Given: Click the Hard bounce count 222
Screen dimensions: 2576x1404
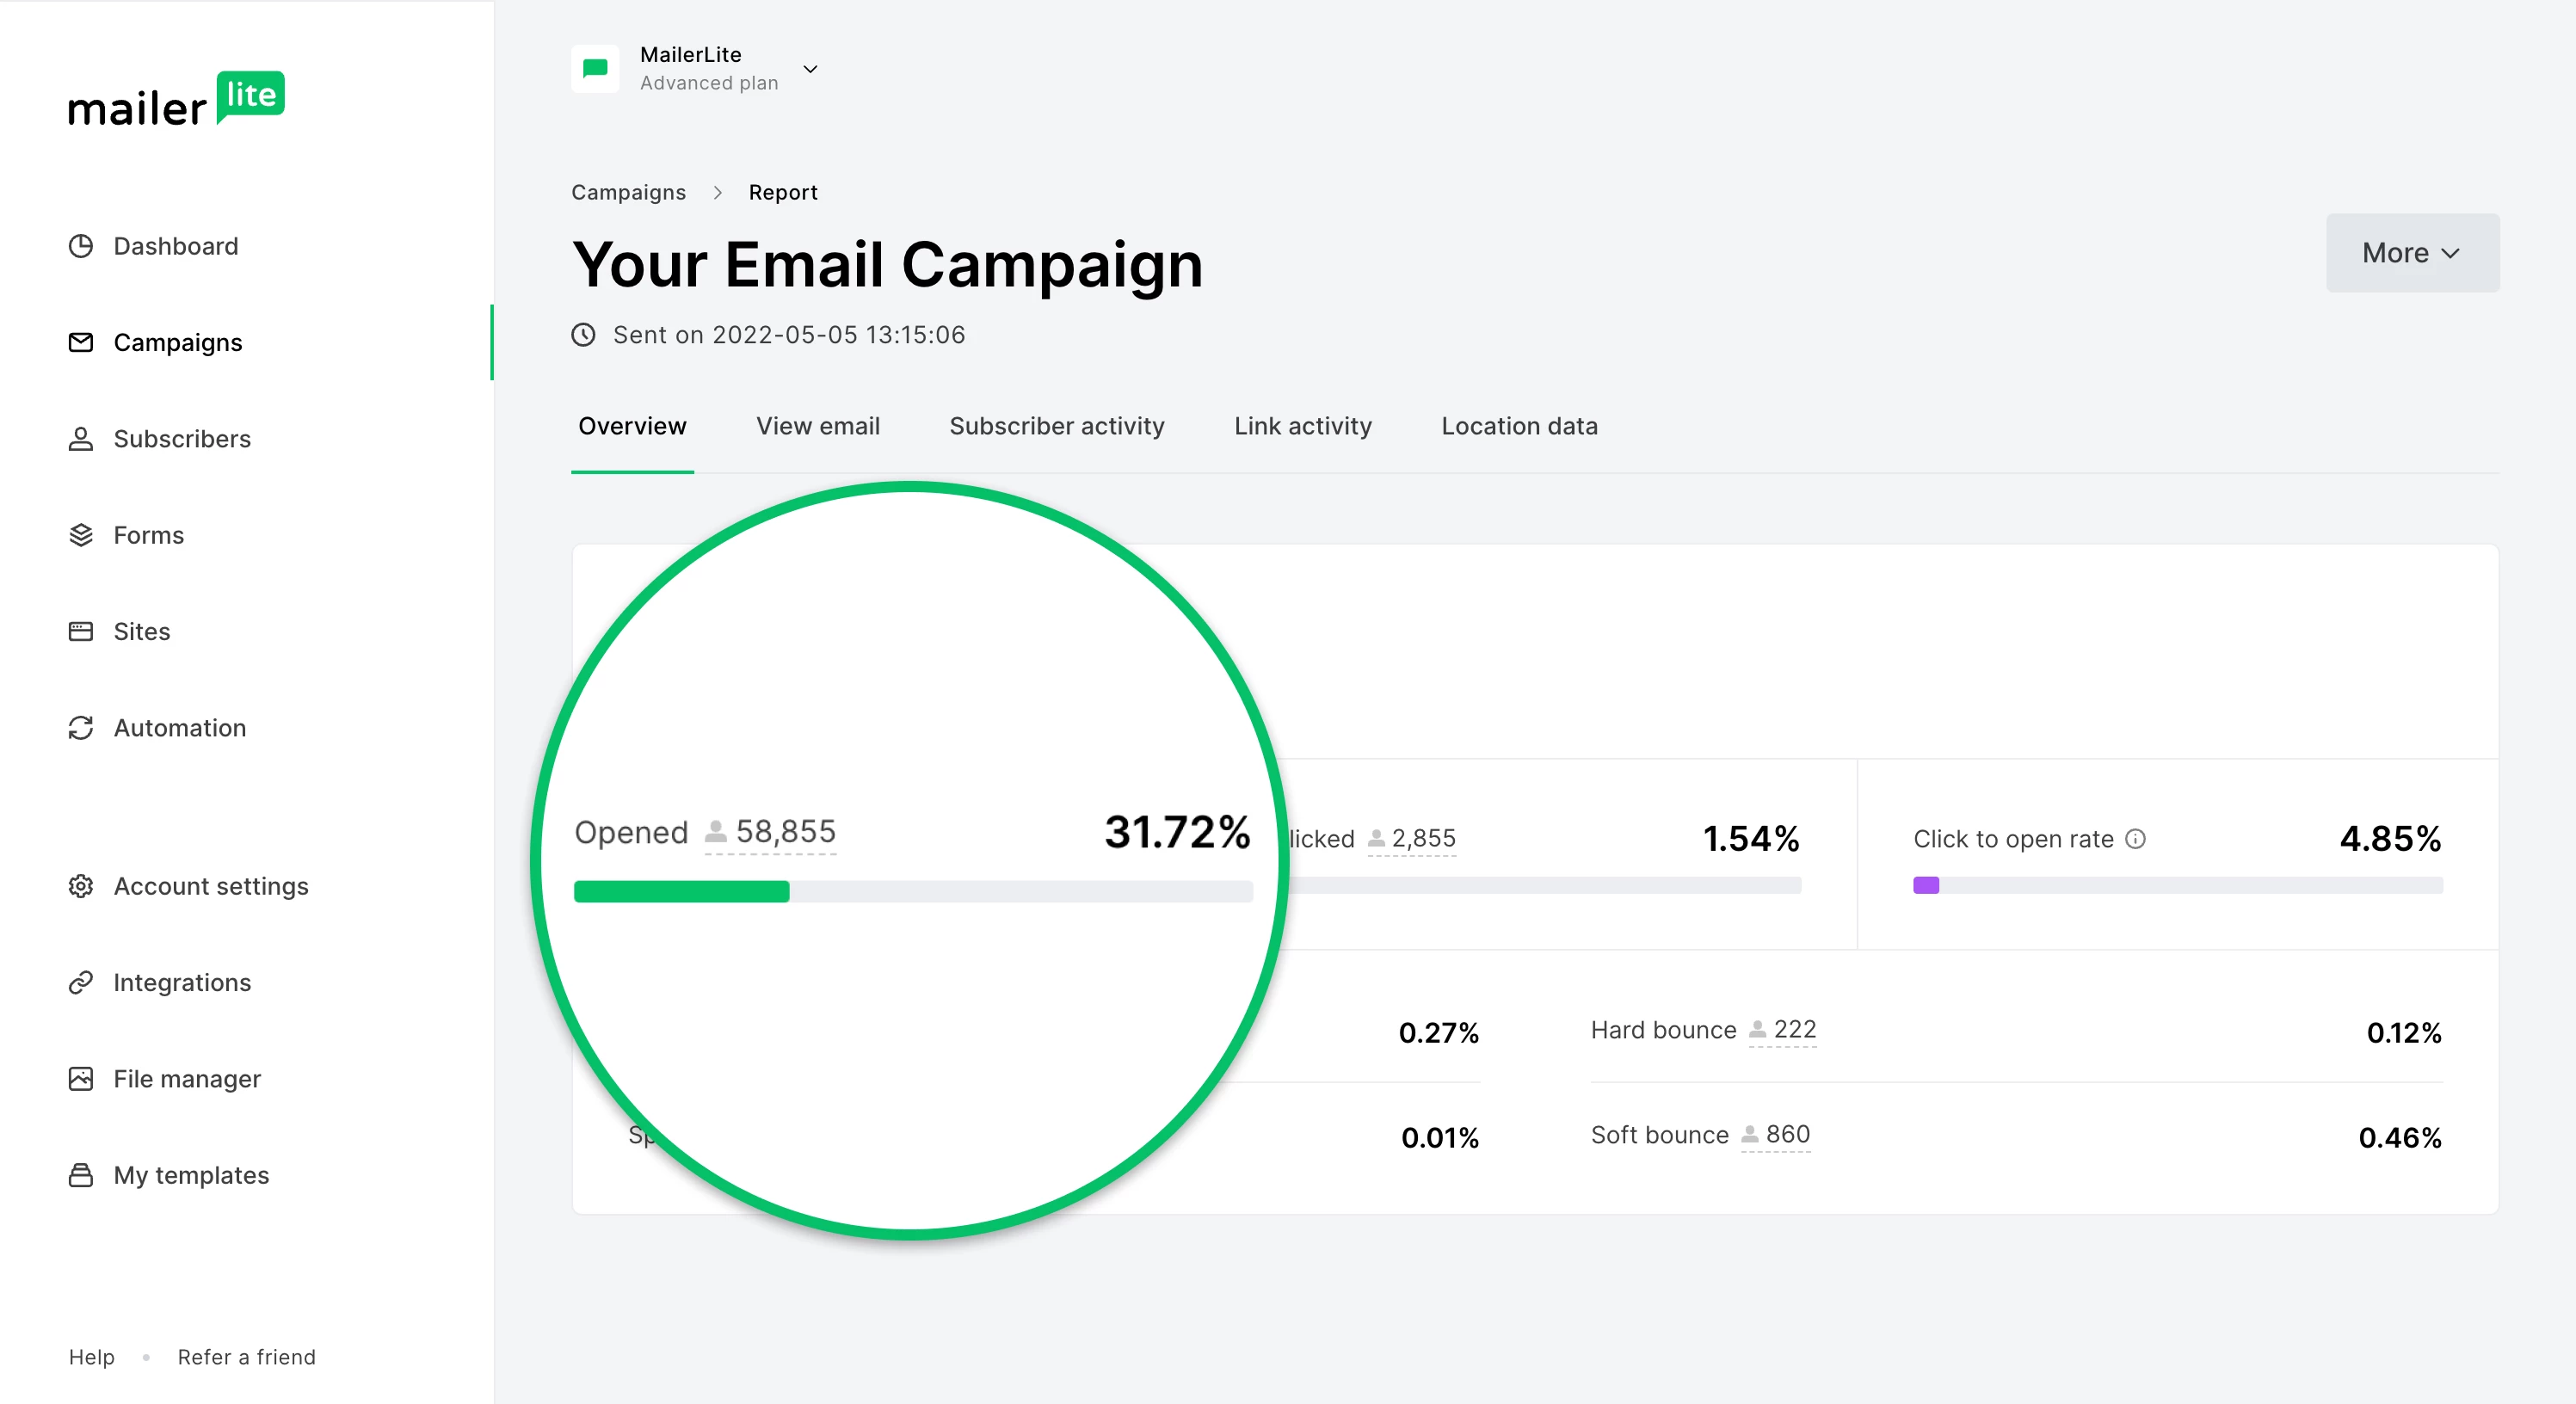Looking at the screenshot, I should [x=1794, y=1029].
